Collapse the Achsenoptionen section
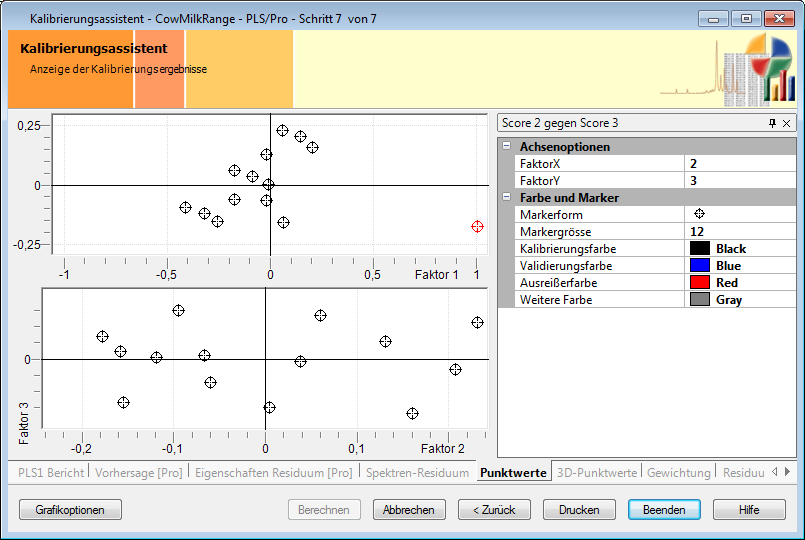The height and width of the screenshot is (540, 805). (x=506, y=147)
